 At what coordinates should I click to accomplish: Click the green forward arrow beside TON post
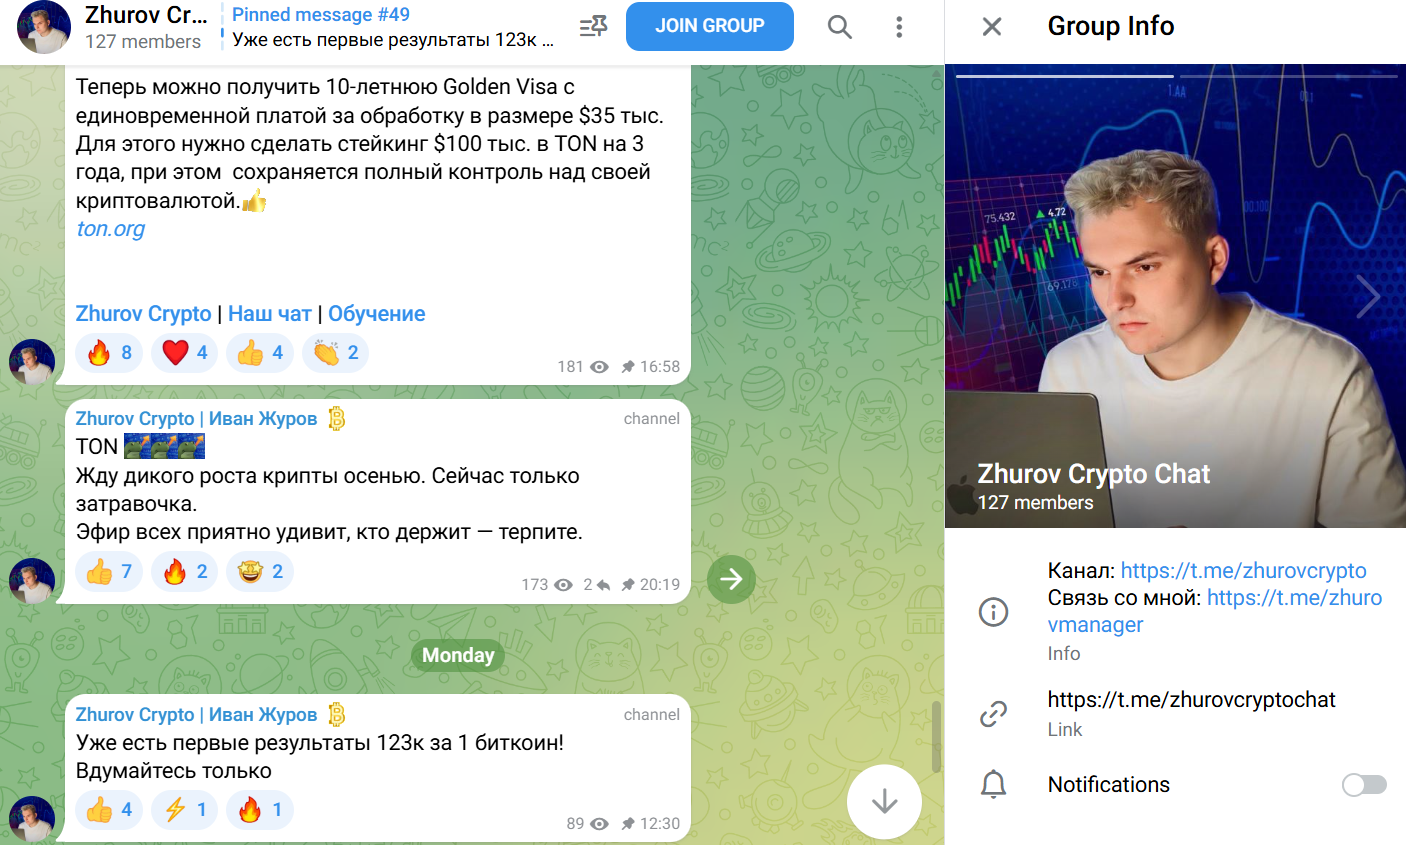pyautogui.click(x=731, y=579)
